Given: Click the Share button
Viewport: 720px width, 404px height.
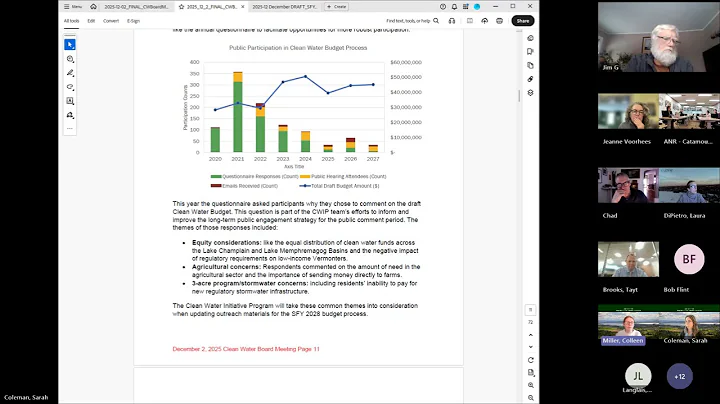Looking at the screenshot, I should pyautogui.click(x=523, y=21).
